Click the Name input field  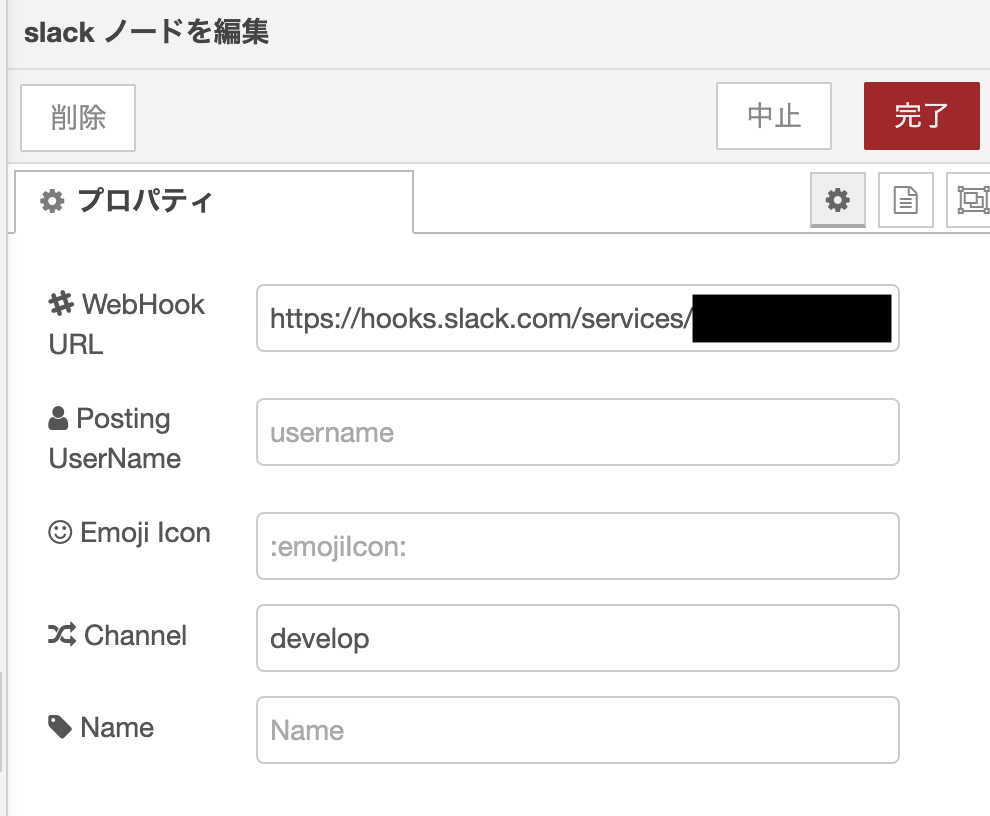tap(577, 730)
